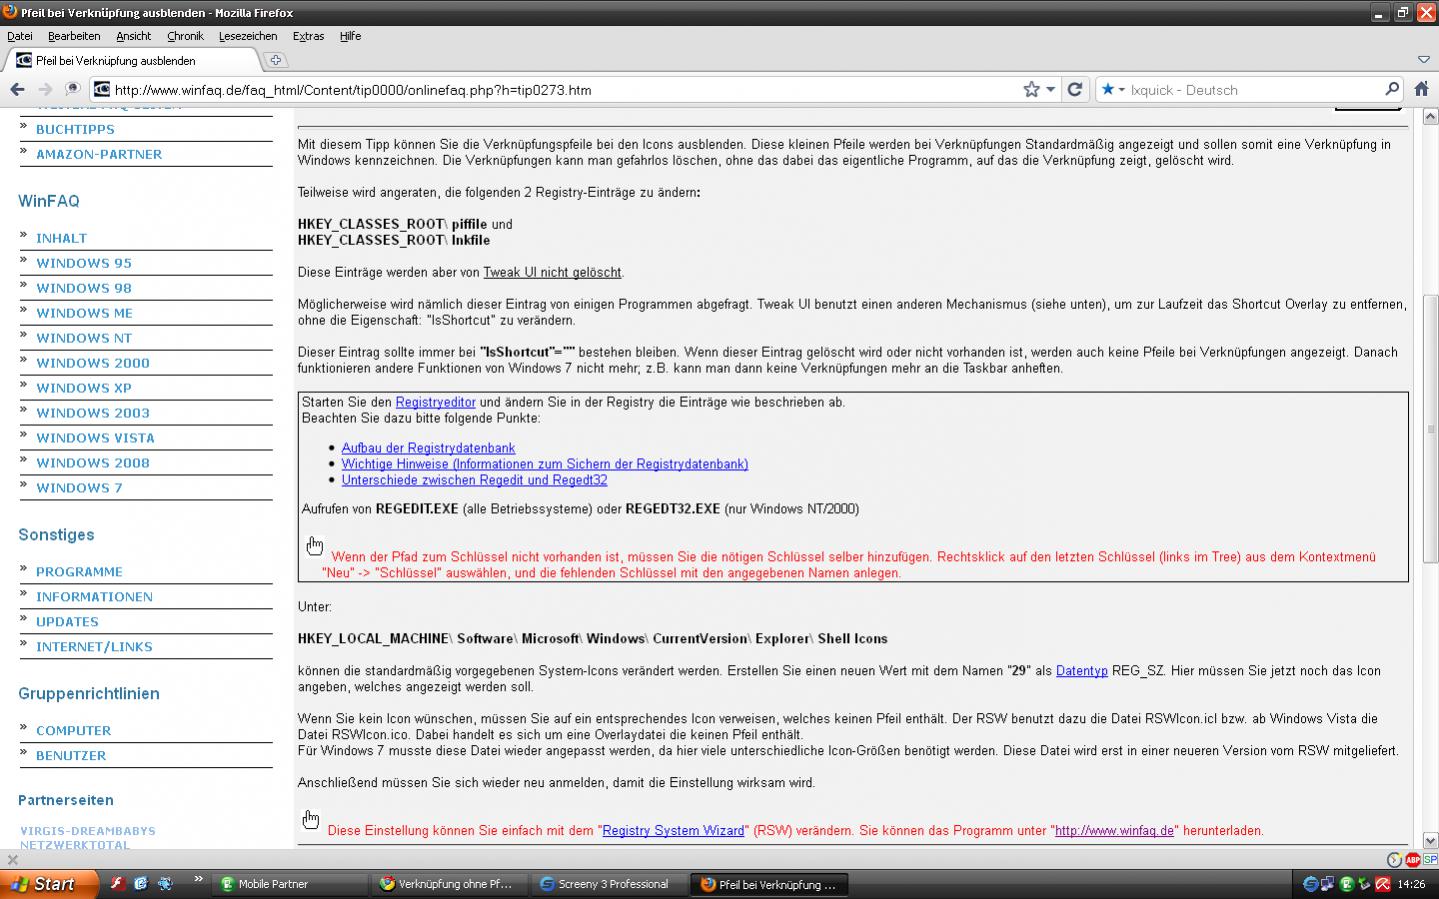Open the Hilfe menu
Screen dimensions: 1439x899
[x=350, y=36]
